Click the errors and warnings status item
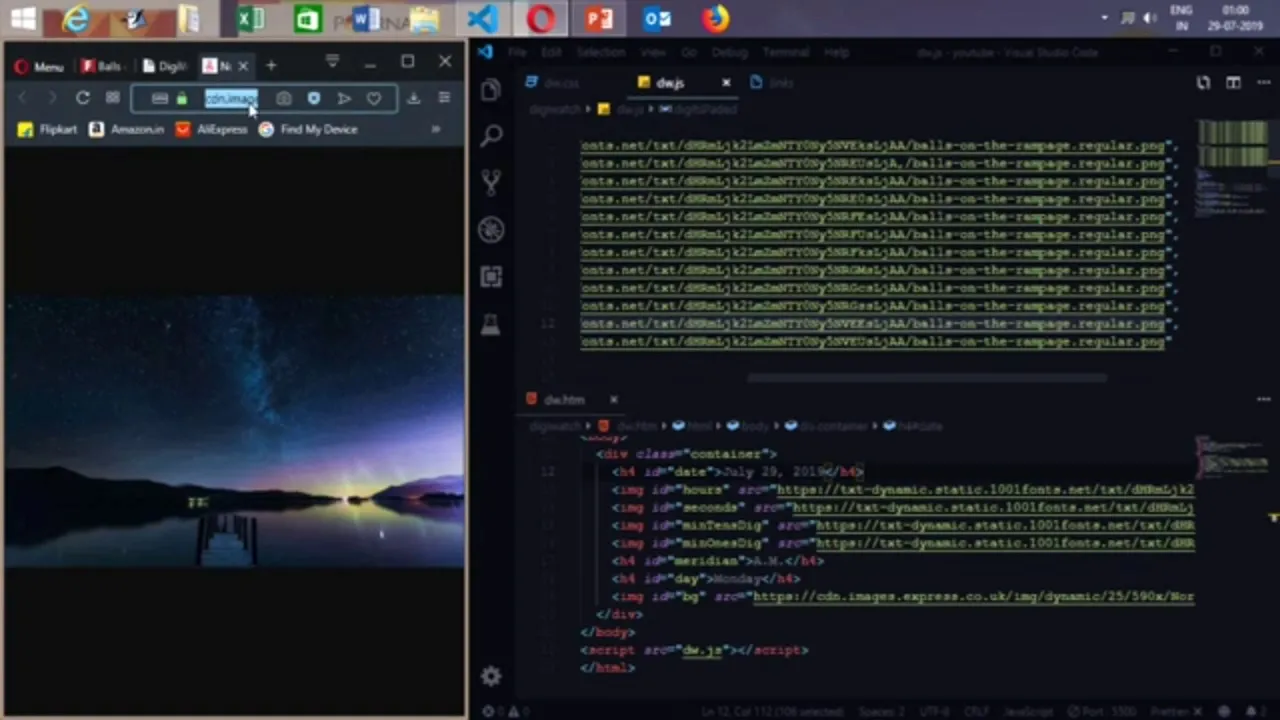Viewport: 1280px width, 720px height. (506, 712)
